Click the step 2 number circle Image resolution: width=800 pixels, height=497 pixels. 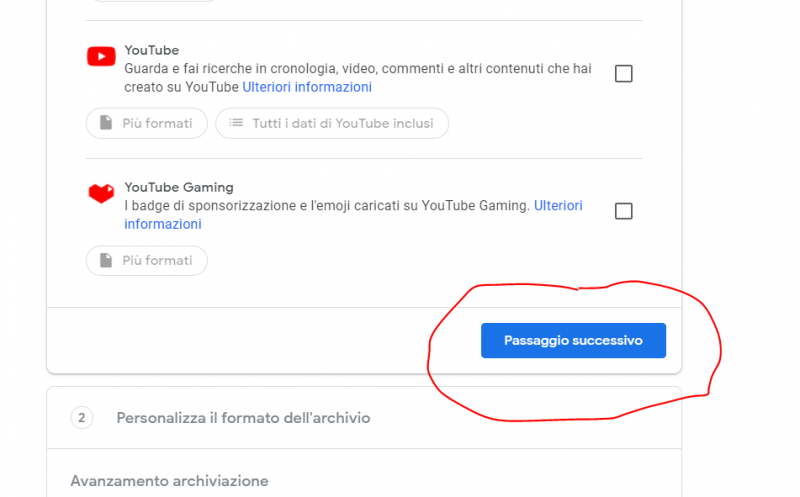(x=82, y=417)
